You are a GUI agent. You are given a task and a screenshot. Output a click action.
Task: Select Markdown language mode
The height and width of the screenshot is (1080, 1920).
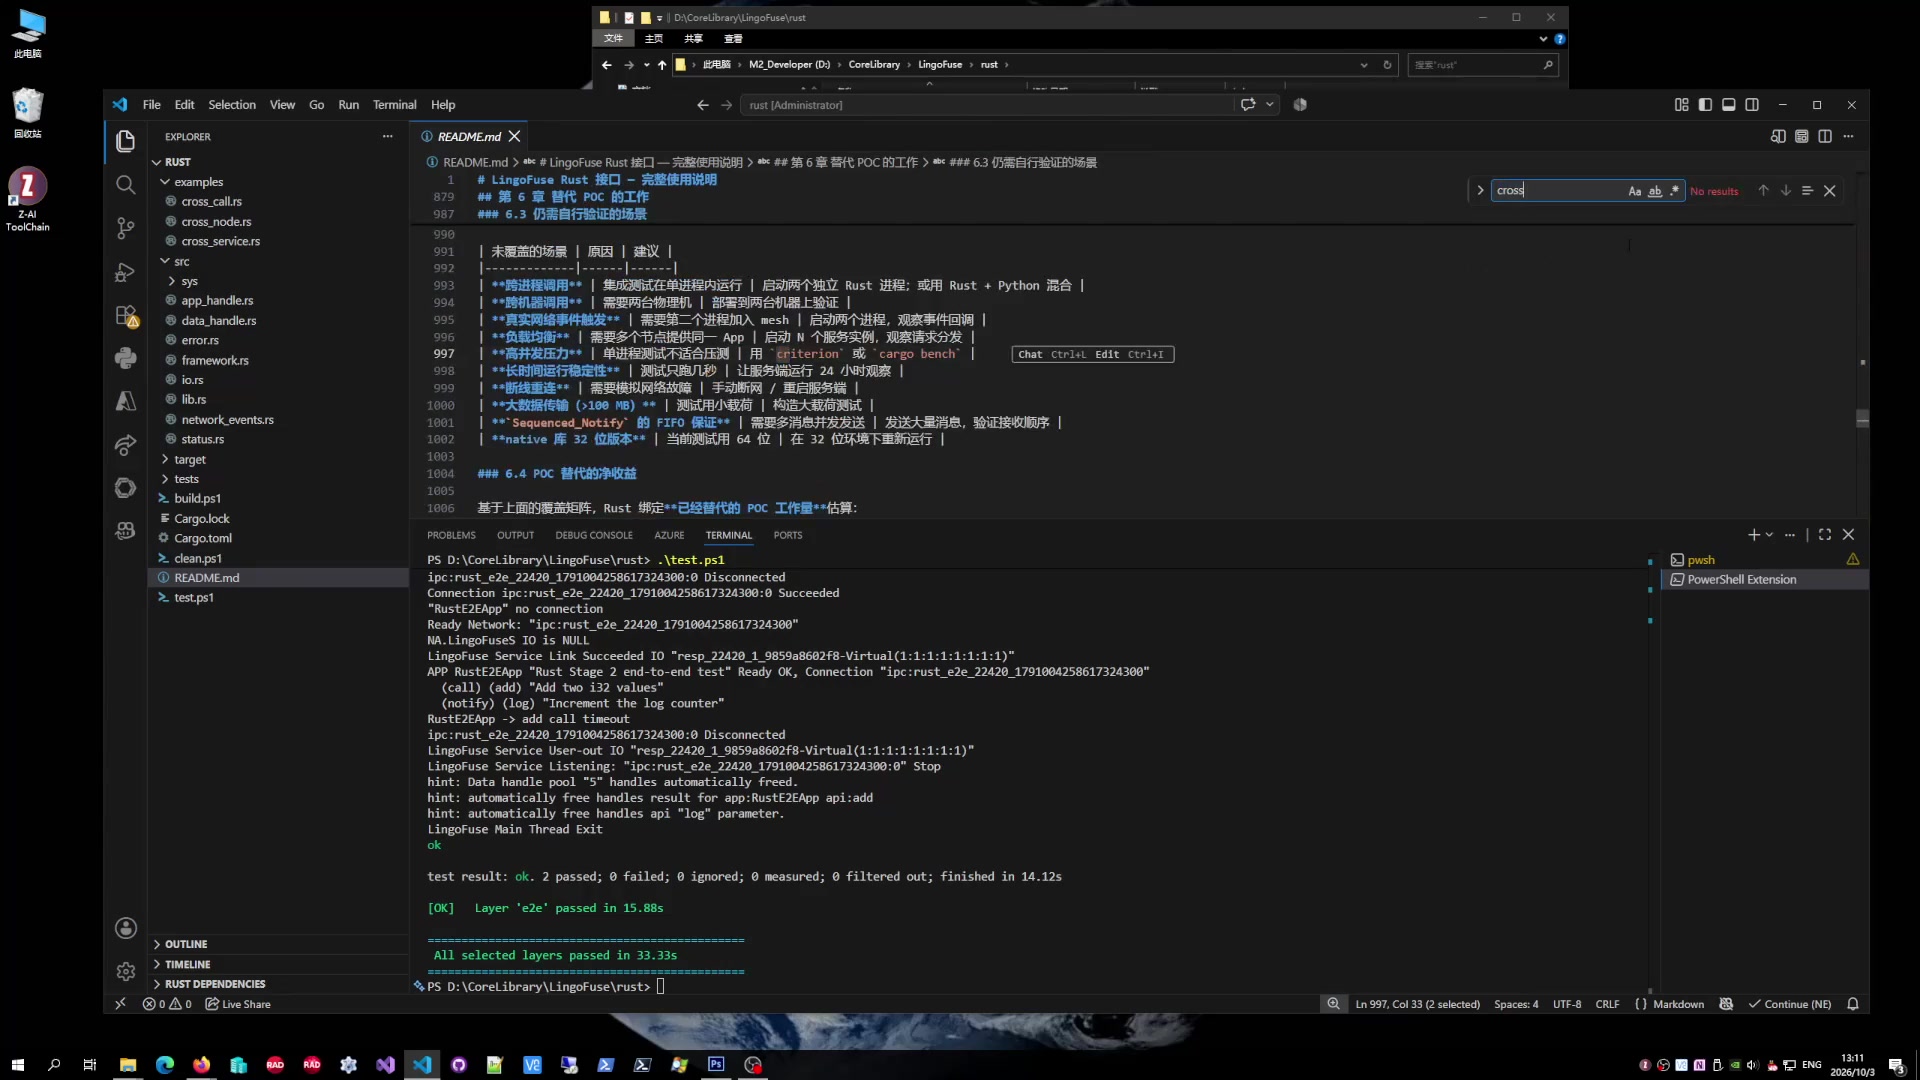(1678, 1004)
